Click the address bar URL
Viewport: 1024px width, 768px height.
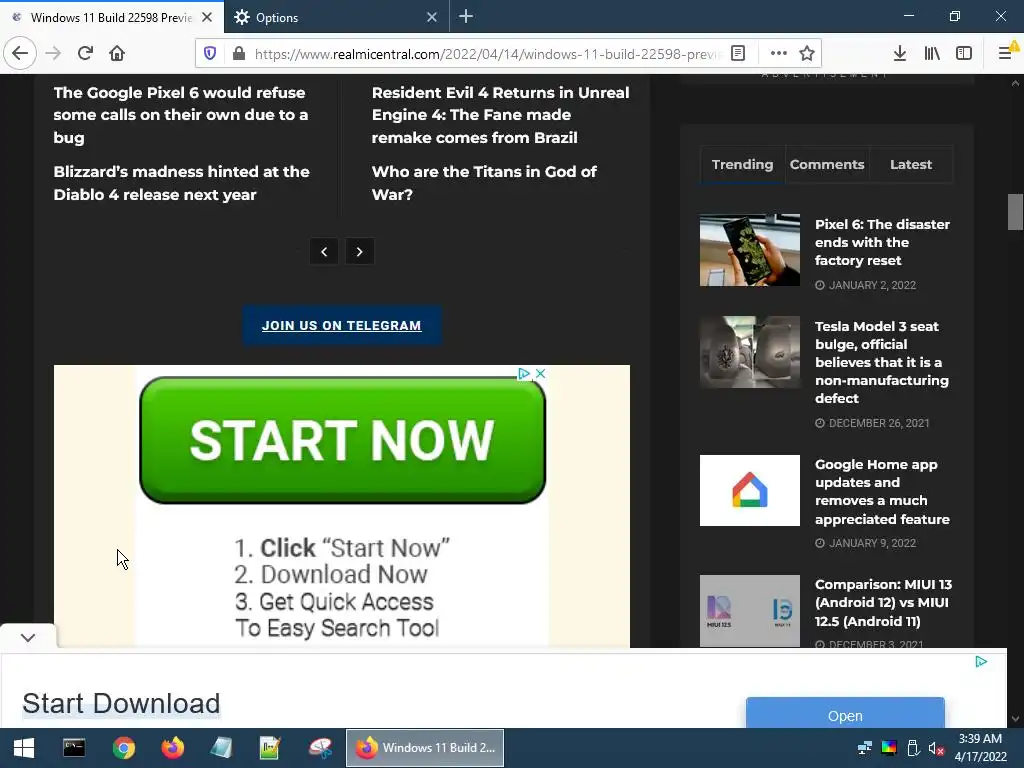[488, 54]
